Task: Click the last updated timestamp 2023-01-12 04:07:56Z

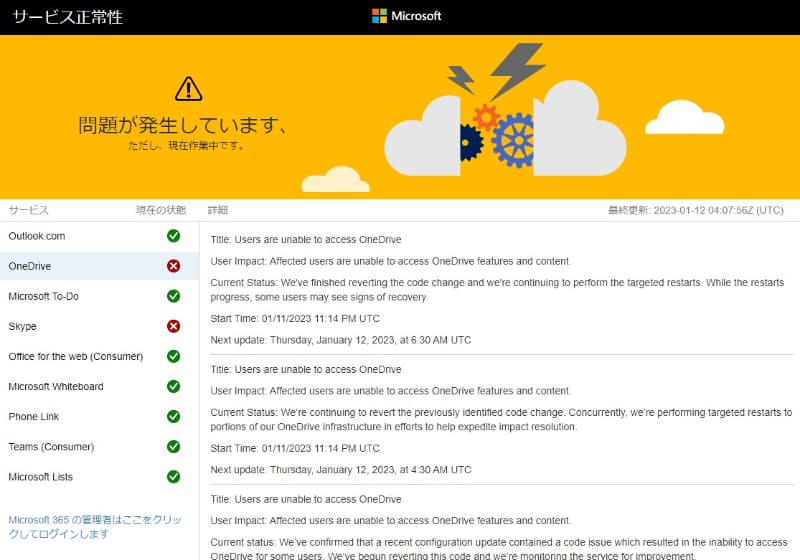Action: (x=695, y=210)
